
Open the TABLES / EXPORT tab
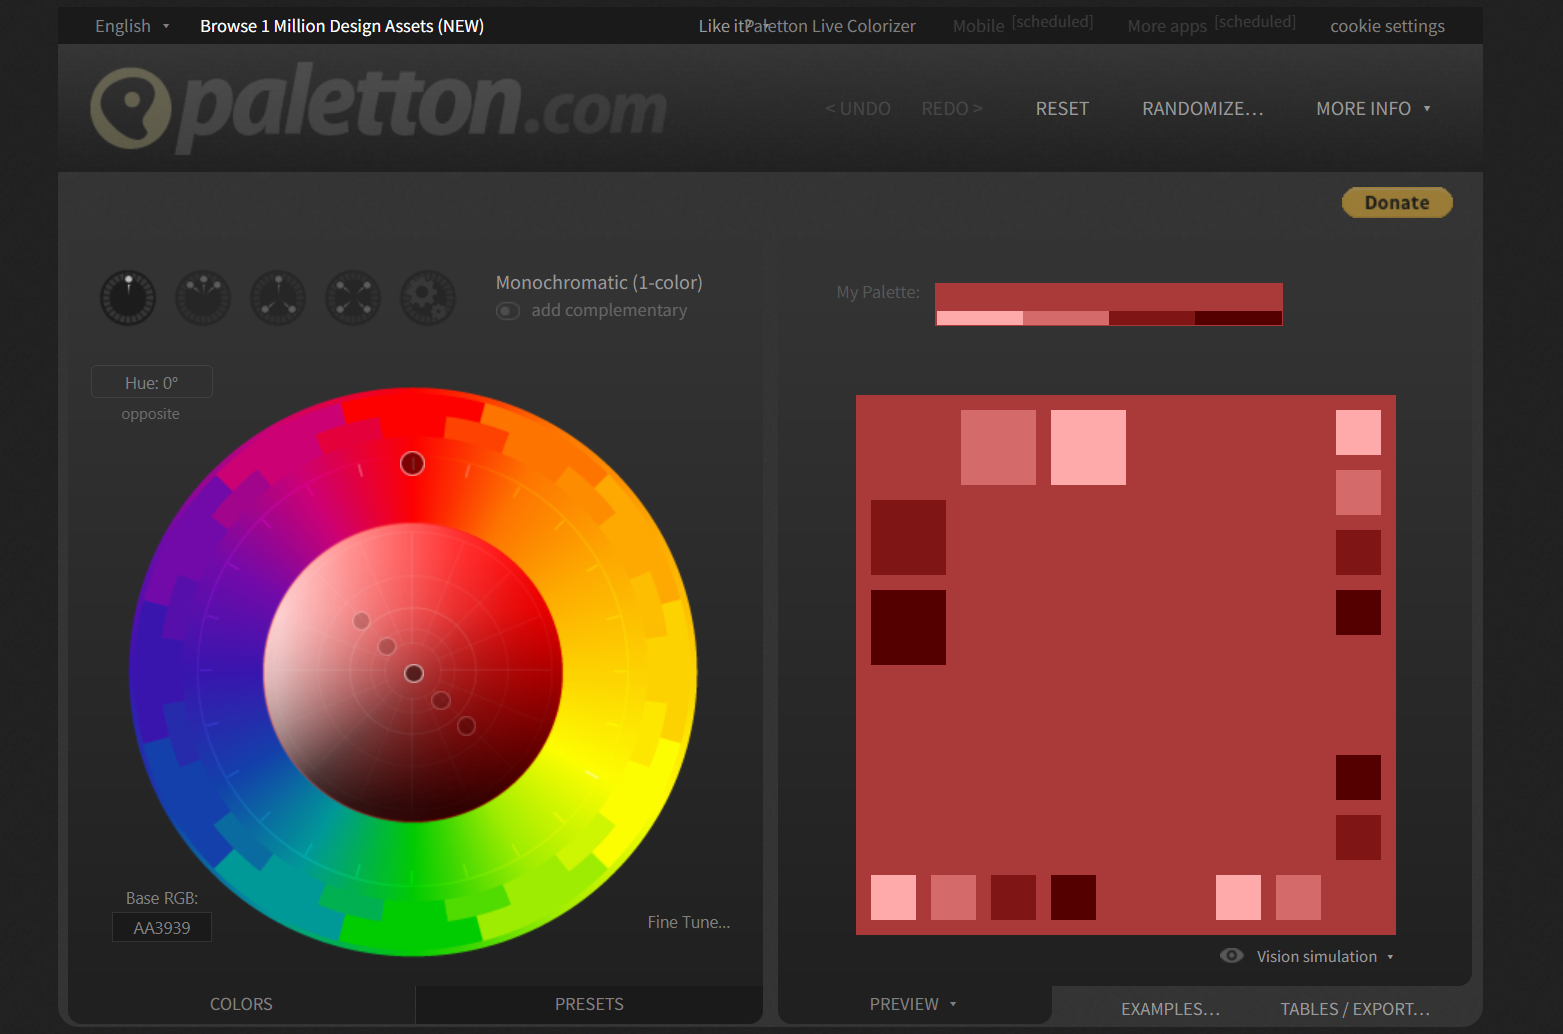pyautogui.click(x=1355, y=1009)
